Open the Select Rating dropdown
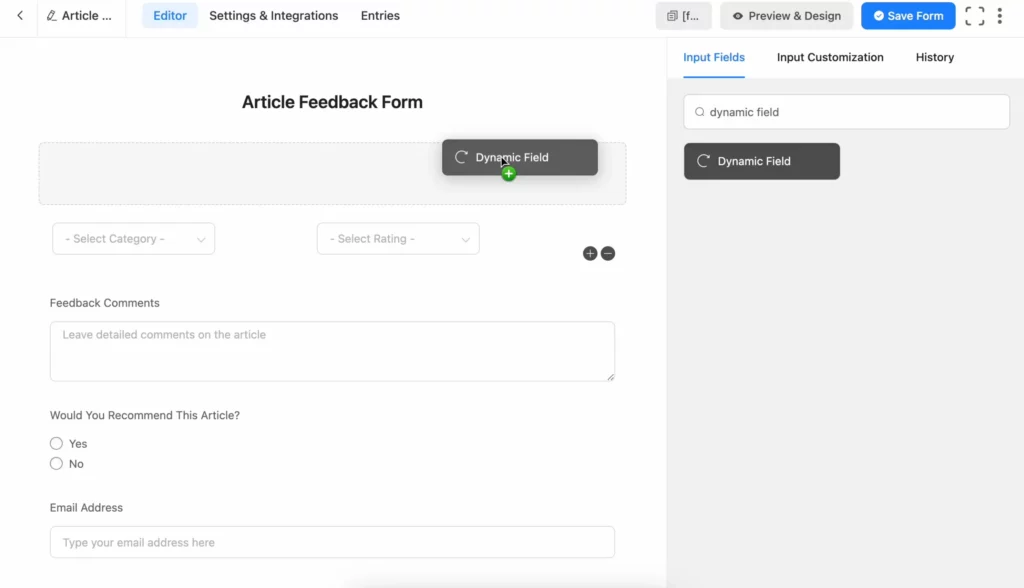This screenshot has width=1024, height=588. coord(398,238)
